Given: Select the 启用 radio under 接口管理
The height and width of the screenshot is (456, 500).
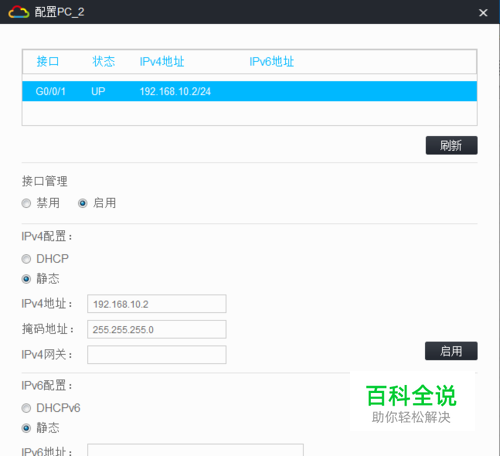Looking at the screenshot, I should tap(83, 203).
